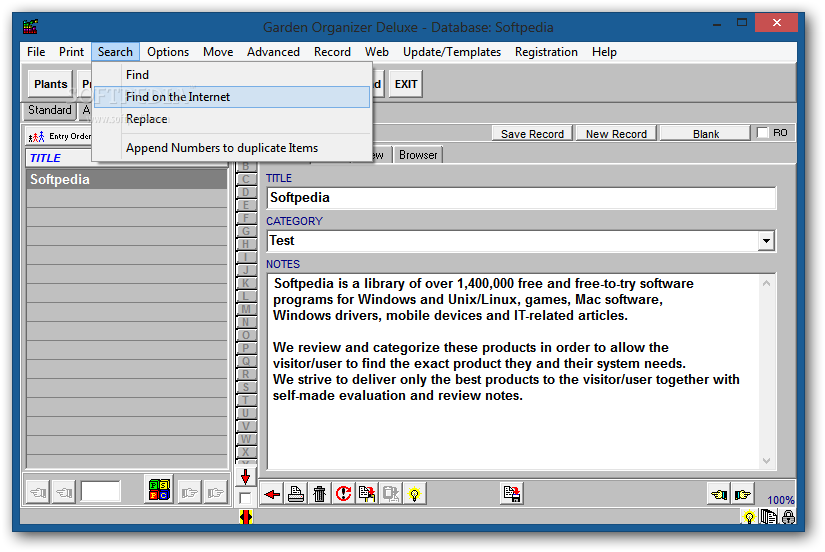
Task: Switch to the Browser tab
Action: point(418,155)
